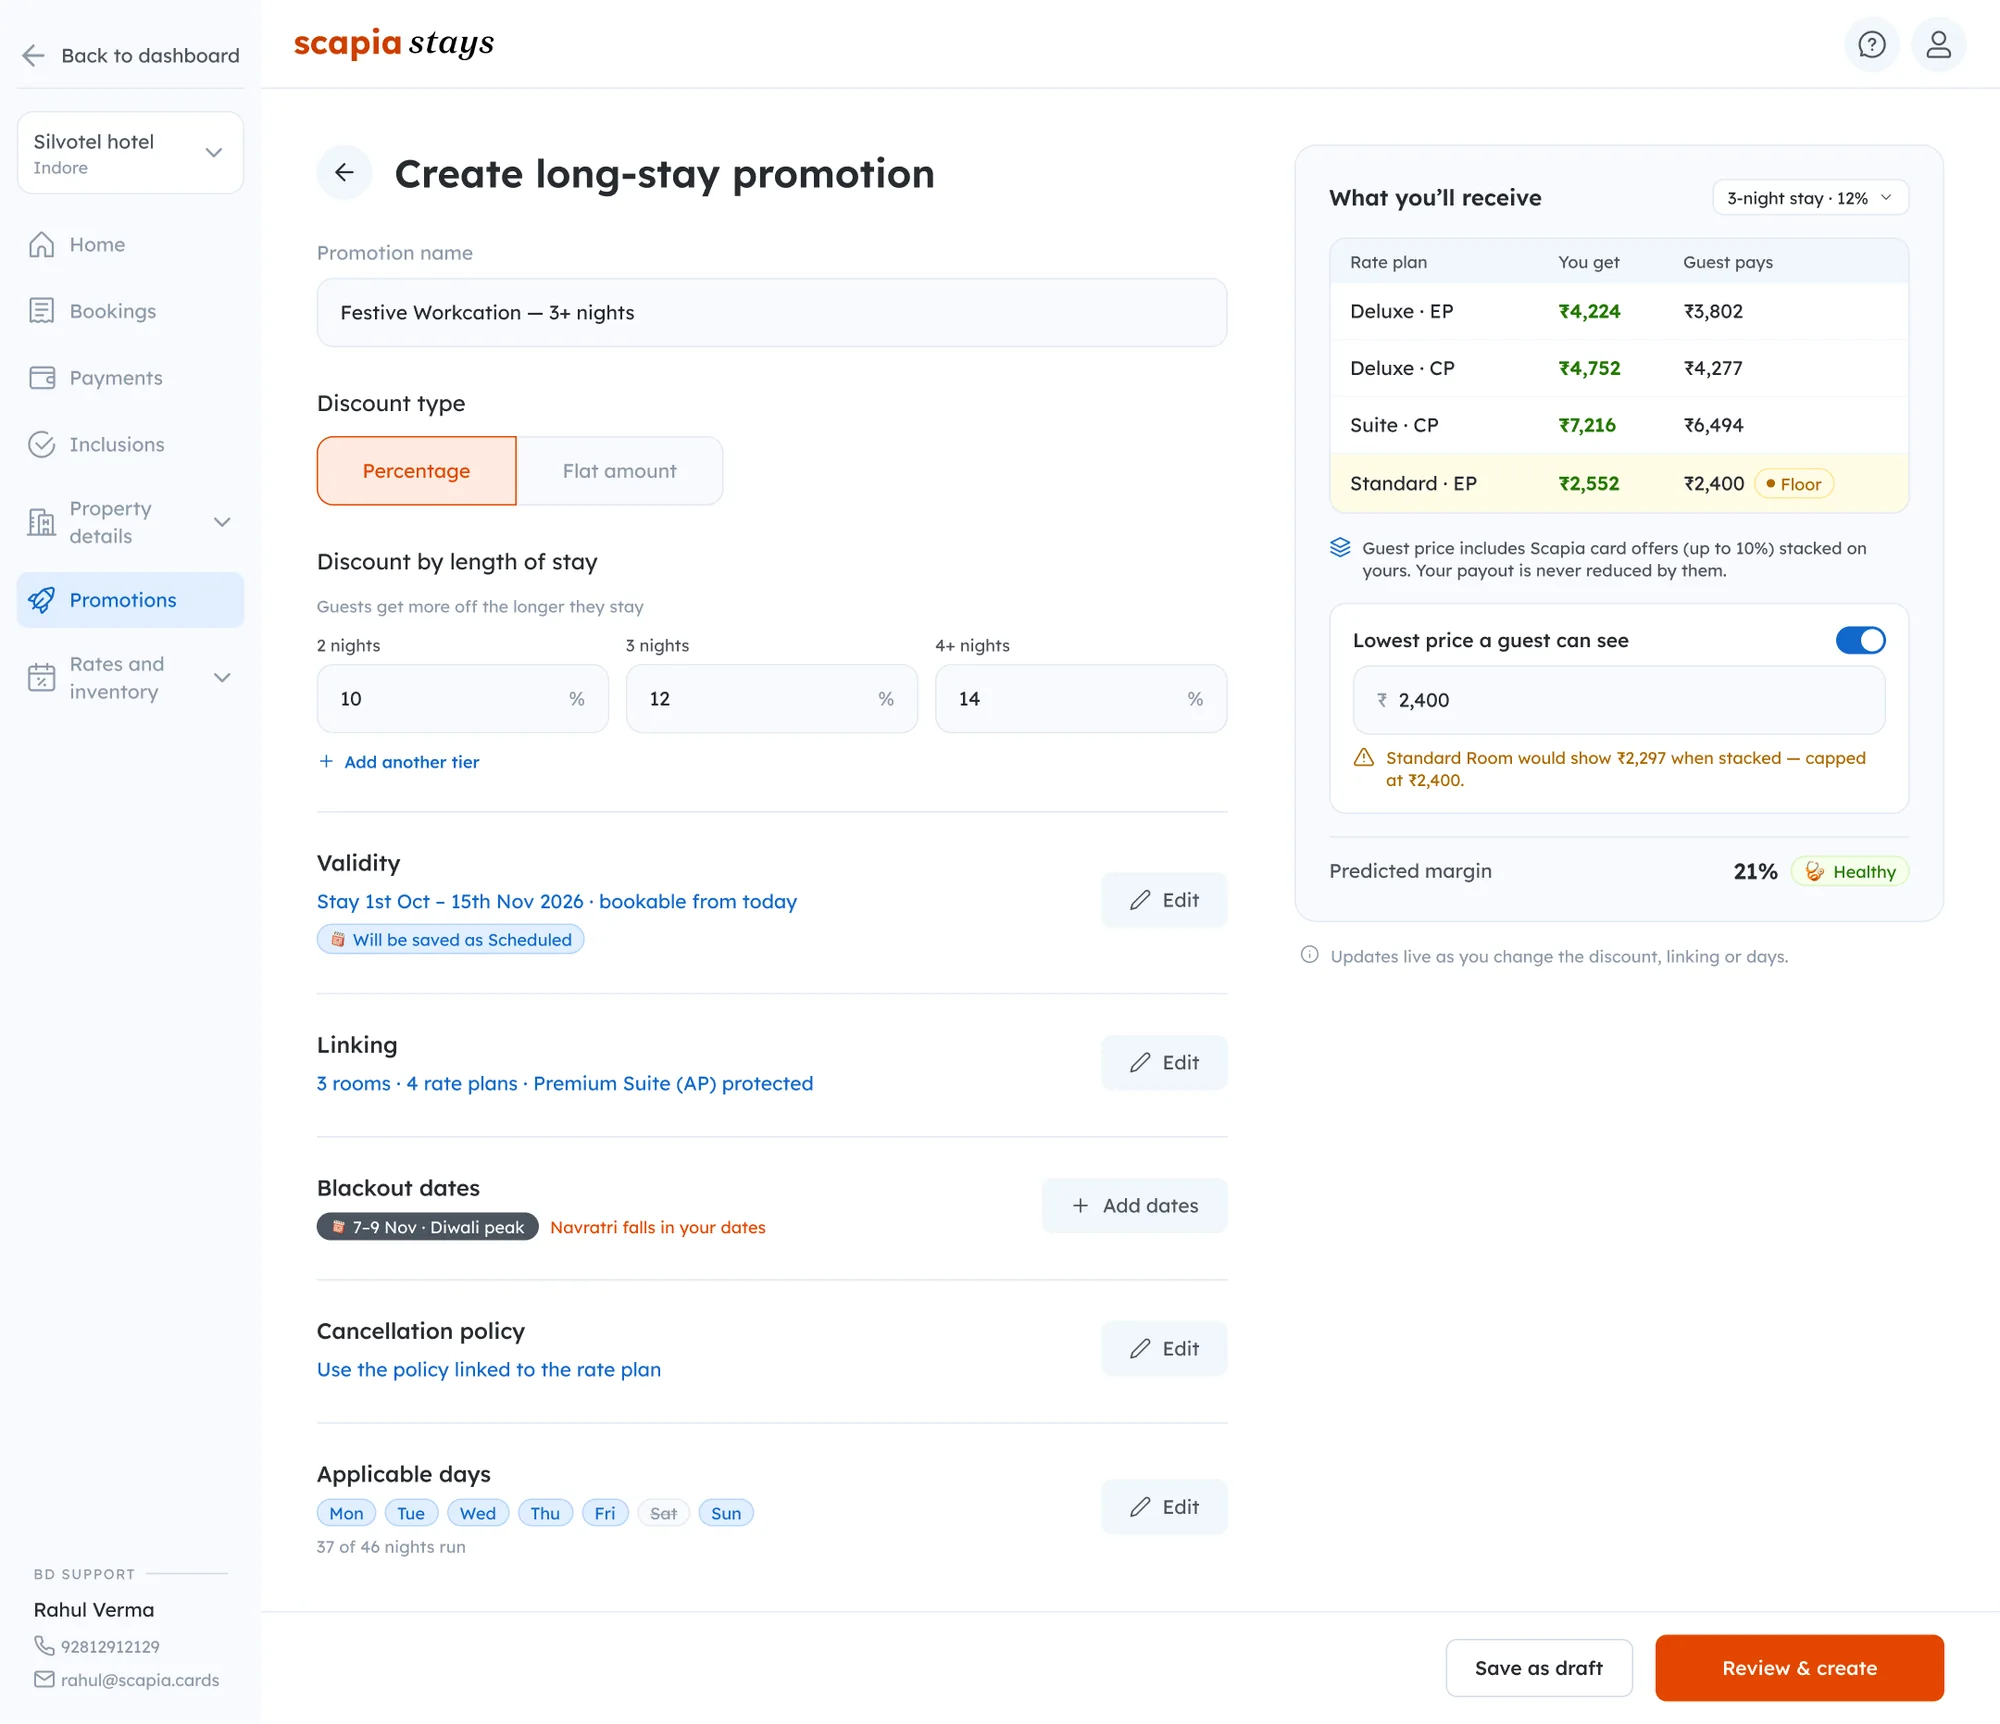Click the Promotion name input field

(772, 313)
